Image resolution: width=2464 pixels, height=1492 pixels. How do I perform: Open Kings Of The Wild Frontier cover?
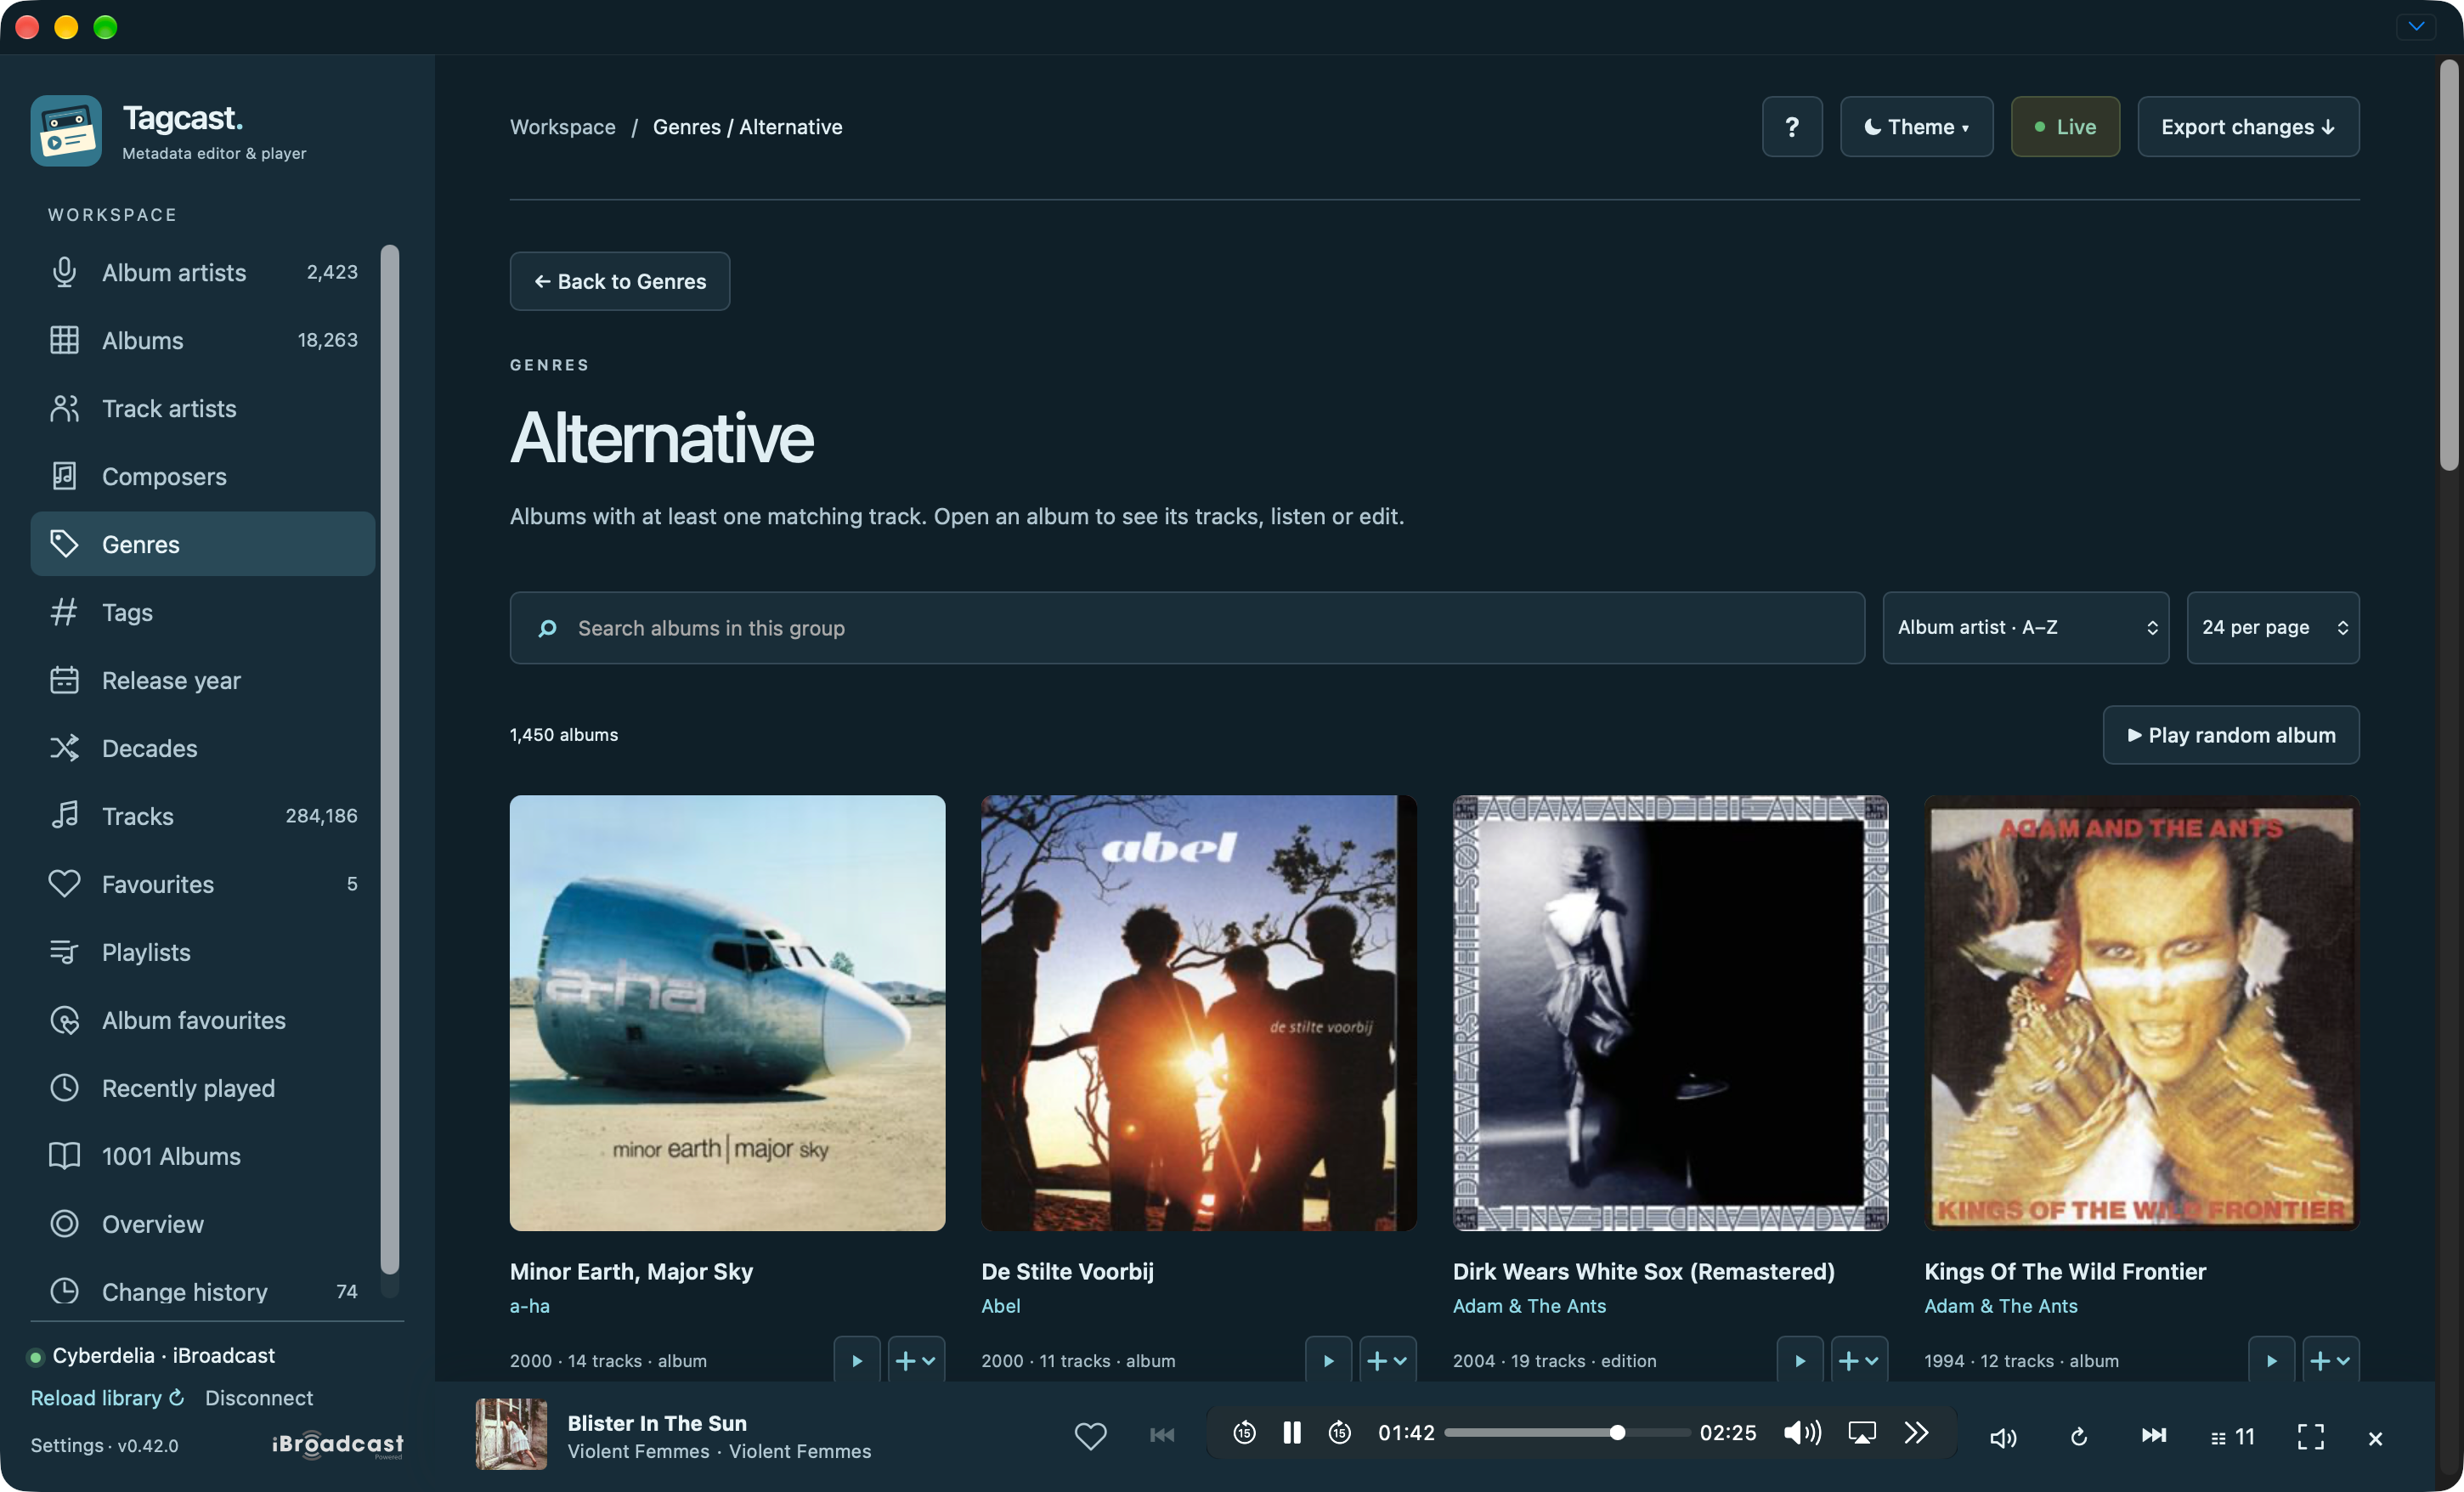(2142, 1013)
